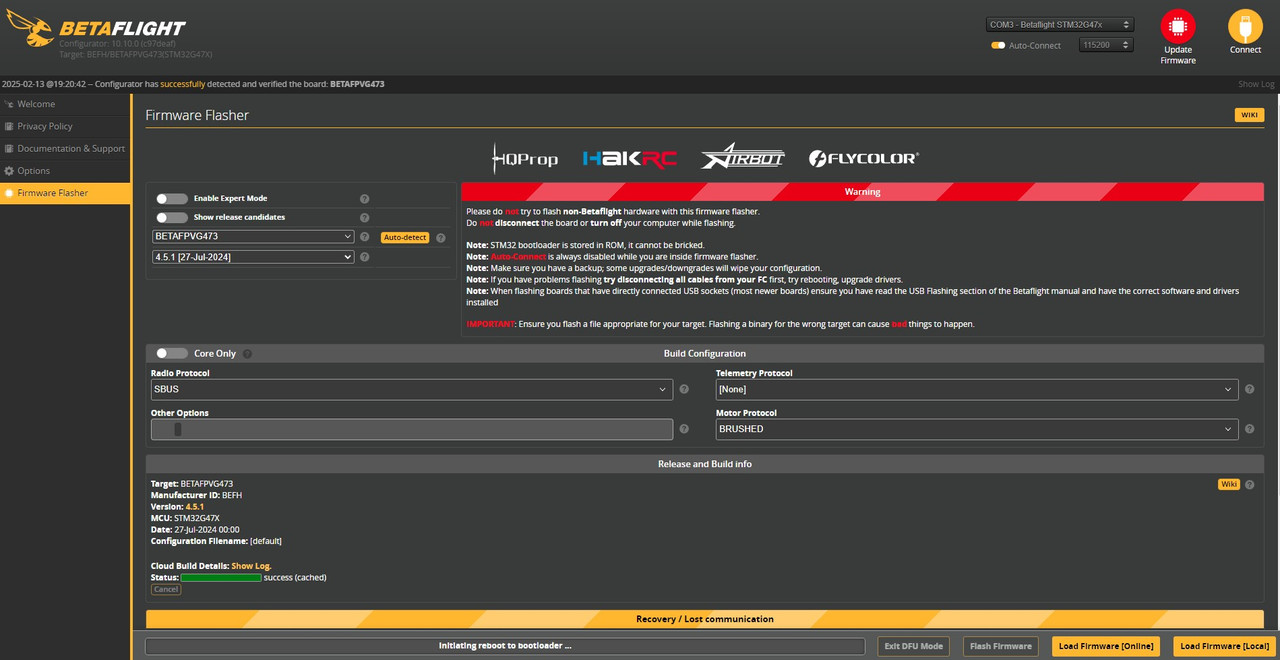Click the red Warning banner header
This screenshot has width=1280, height=660.
click(862, 191)
